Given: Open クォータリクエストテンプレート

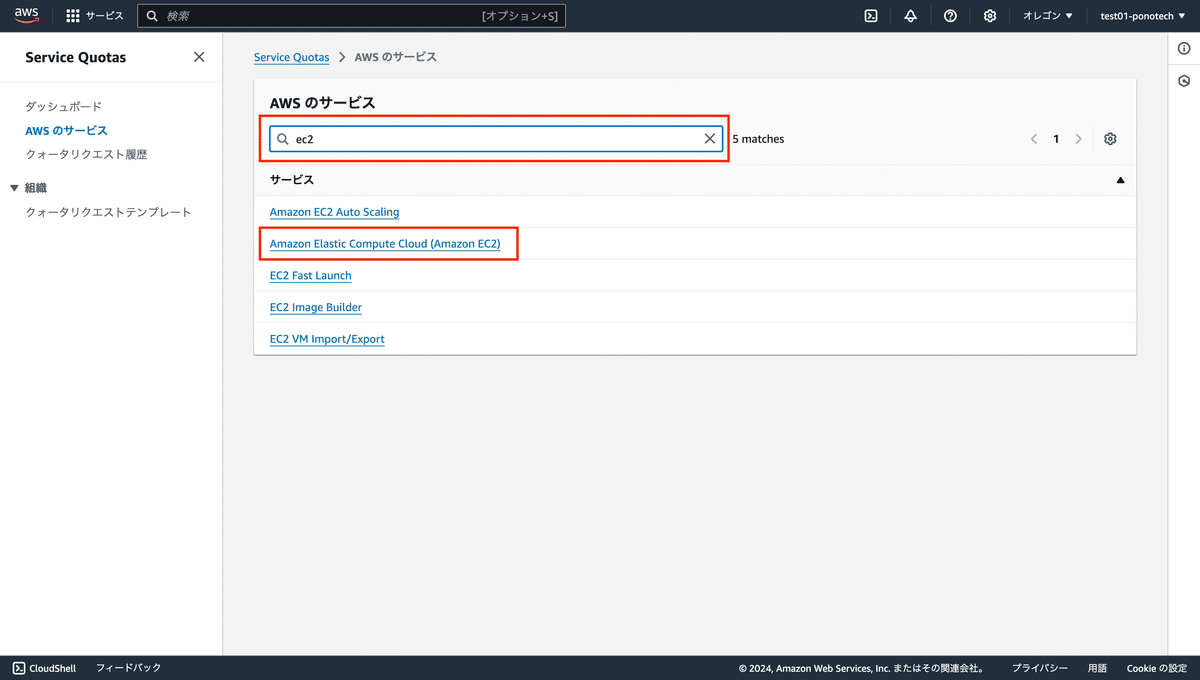Looking at the screenshot, I should [x=108, y=212].
